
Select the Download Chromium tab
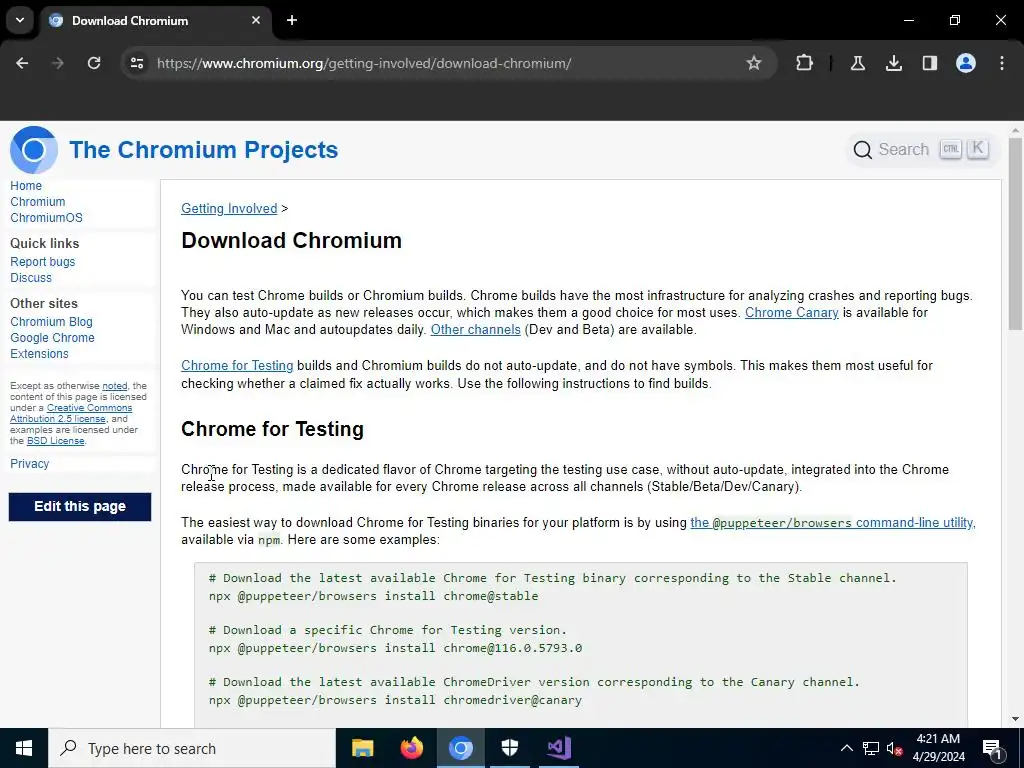[155, 20]
